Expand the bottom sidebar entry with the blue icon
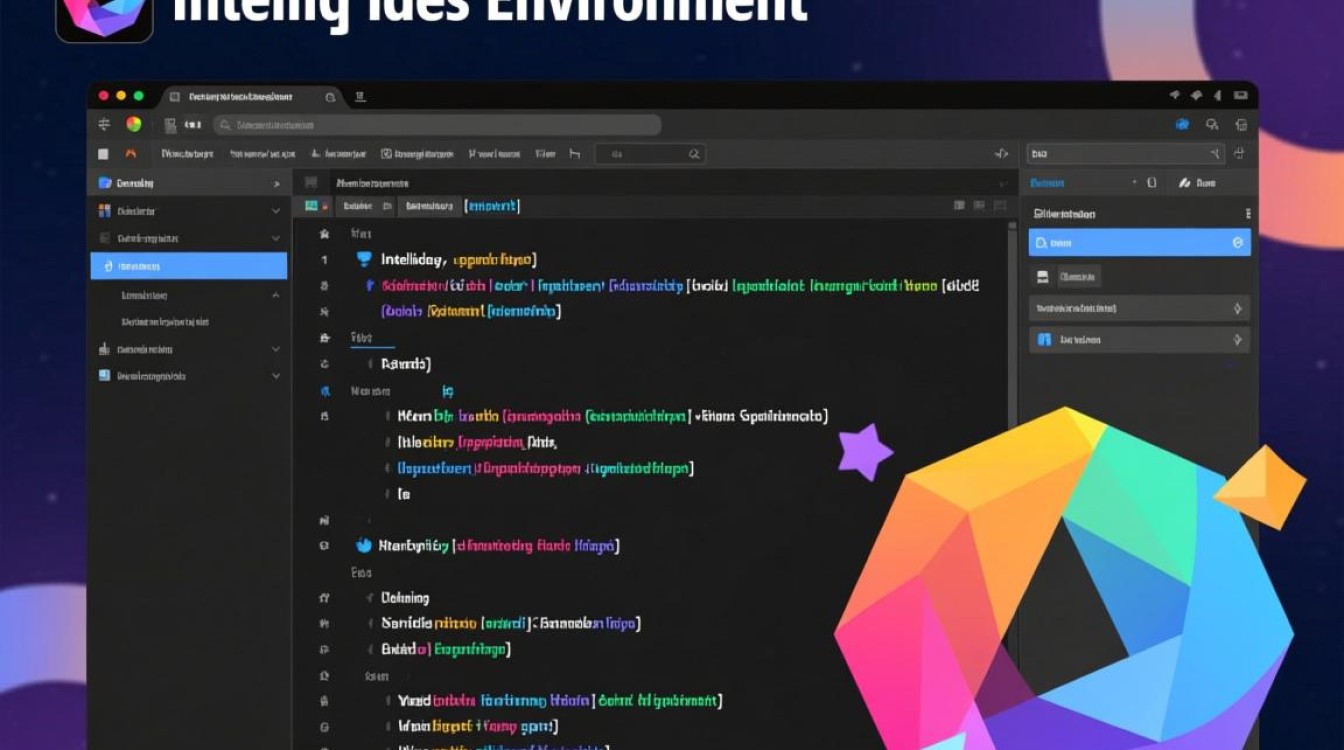The height and width of the screenshot is (750, 1344). point(277,376)
